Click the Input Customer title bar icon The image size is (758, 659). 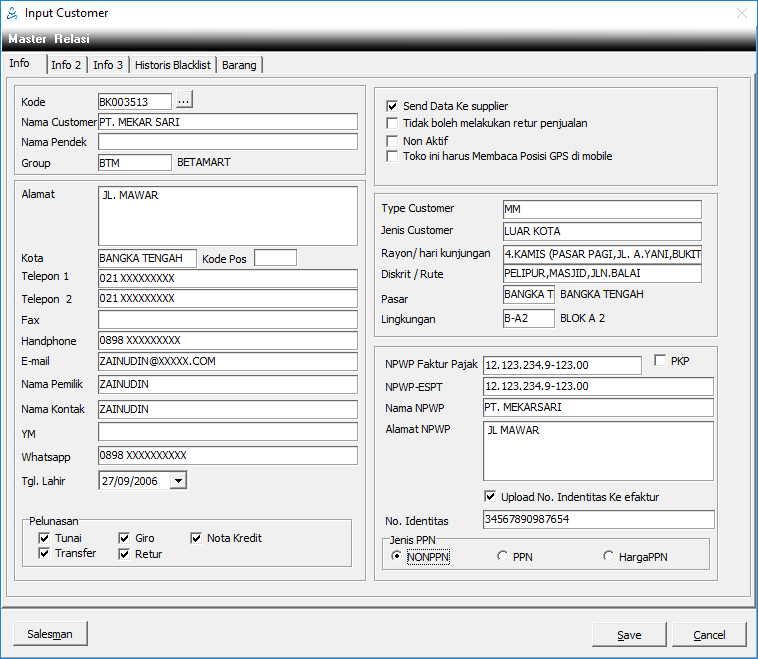pyautogui.click(x=12, y=14)
